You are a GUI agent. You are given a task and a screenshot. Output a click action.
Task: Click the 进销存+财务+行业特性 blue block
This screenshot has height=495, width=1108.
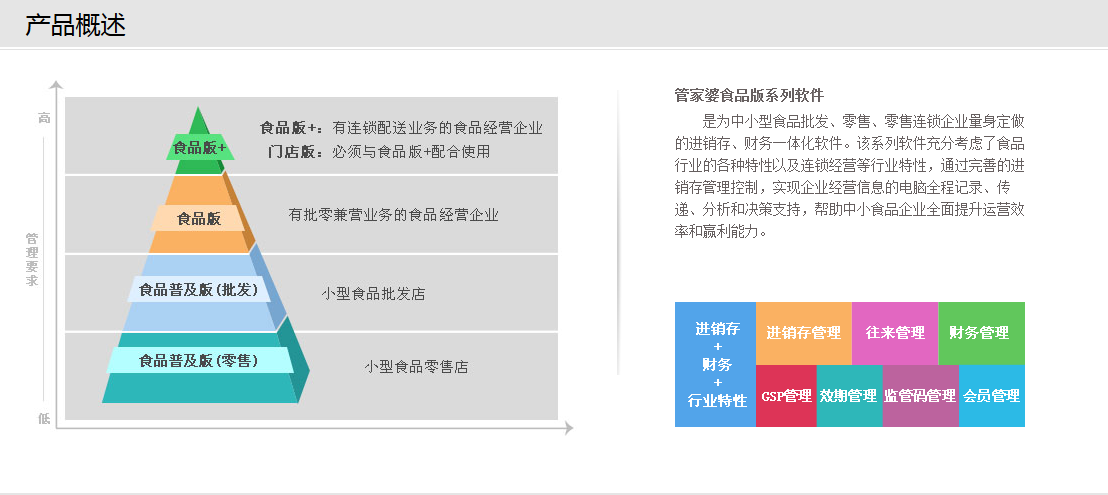tap(715, 364)
